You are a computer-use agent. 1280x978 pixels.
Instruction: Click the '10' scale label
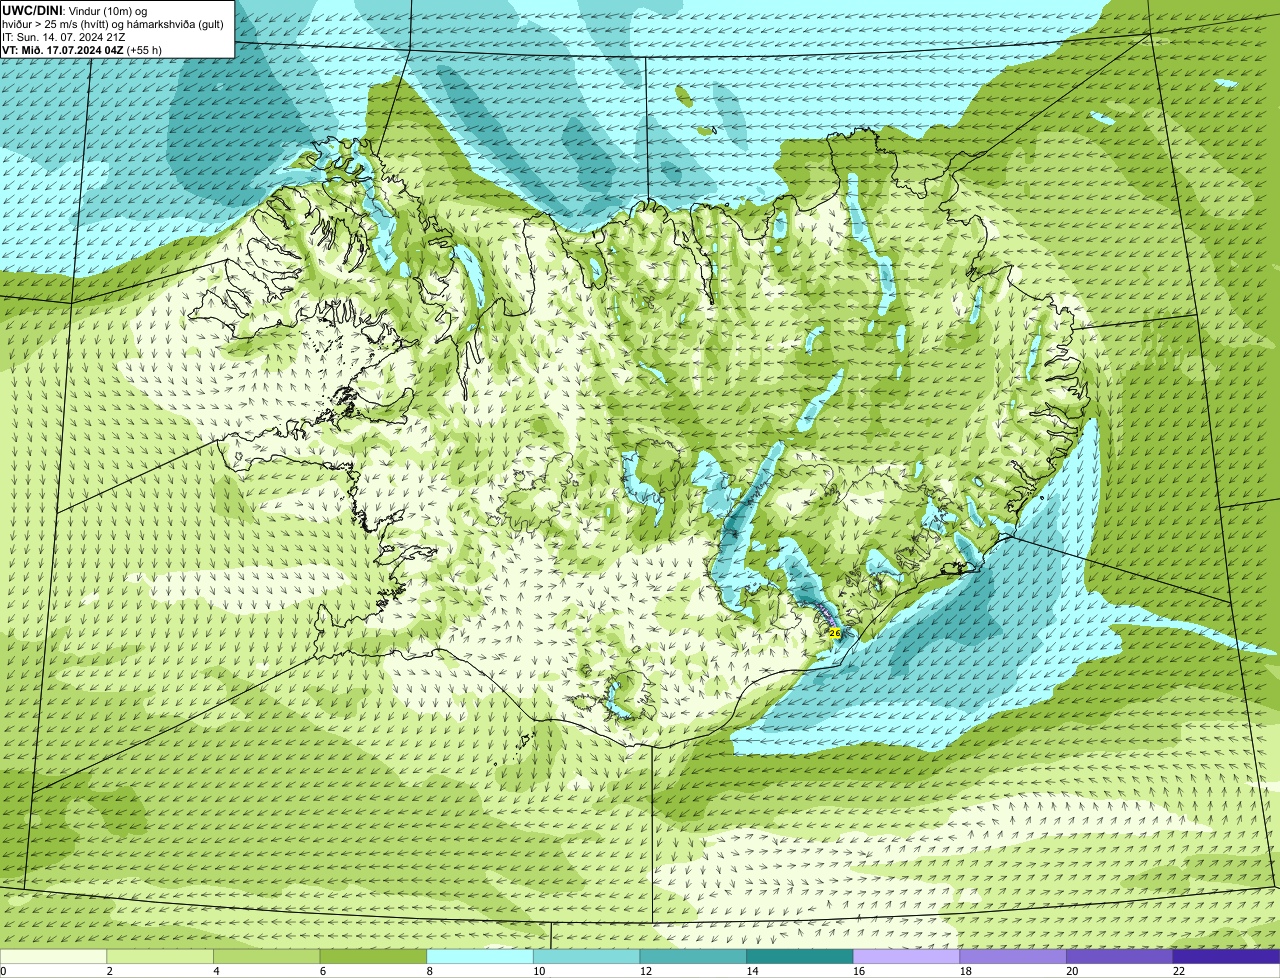pos(539,971)
